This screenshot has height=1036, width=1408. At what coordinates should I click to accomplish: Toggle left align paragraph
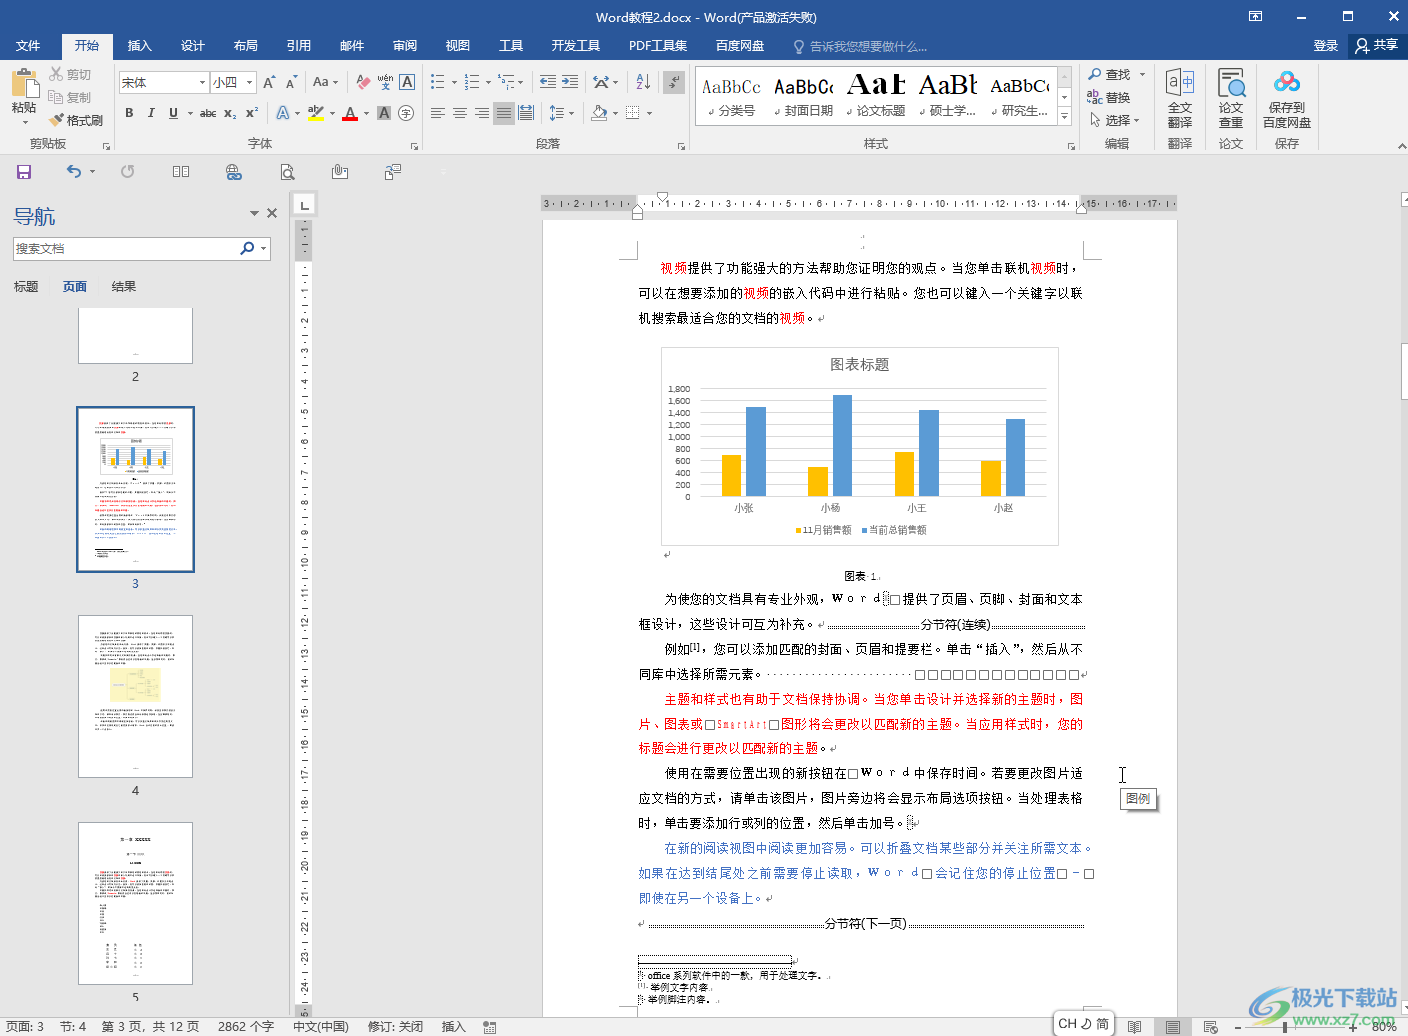(438, 113)
